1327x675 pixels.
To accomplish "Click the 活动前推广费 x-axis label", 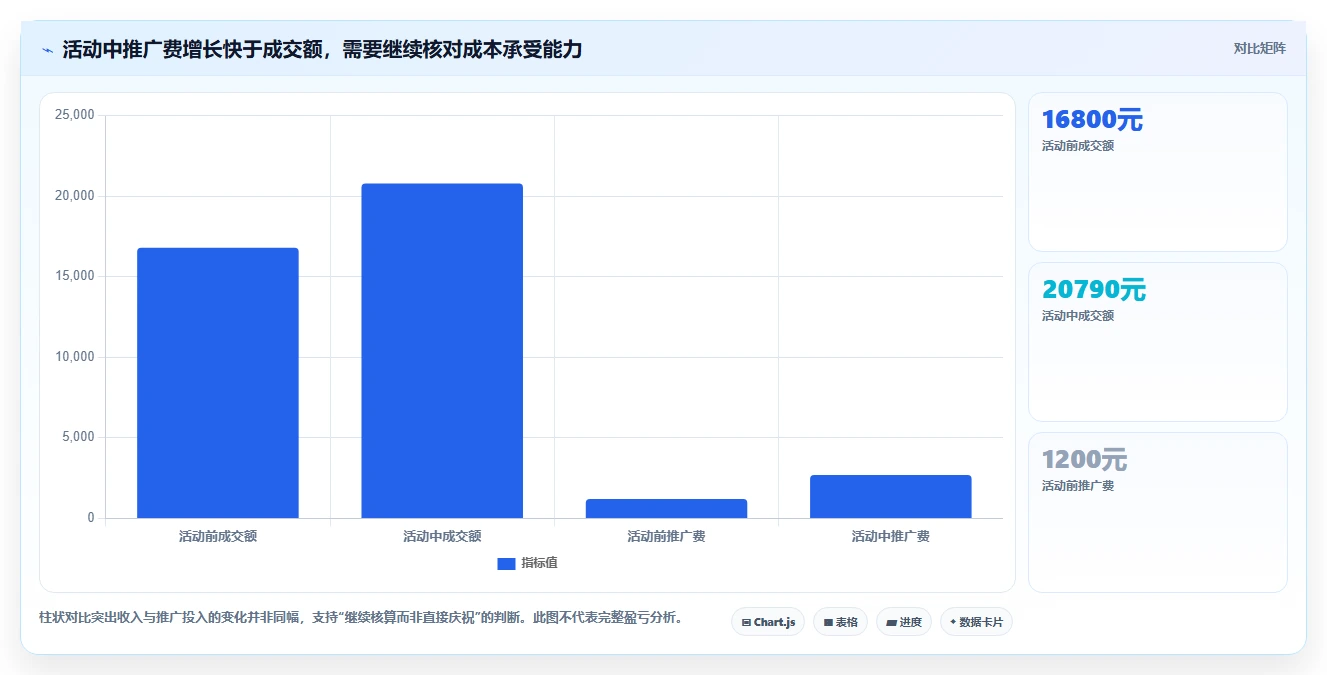I will click(x=666, y=536).
